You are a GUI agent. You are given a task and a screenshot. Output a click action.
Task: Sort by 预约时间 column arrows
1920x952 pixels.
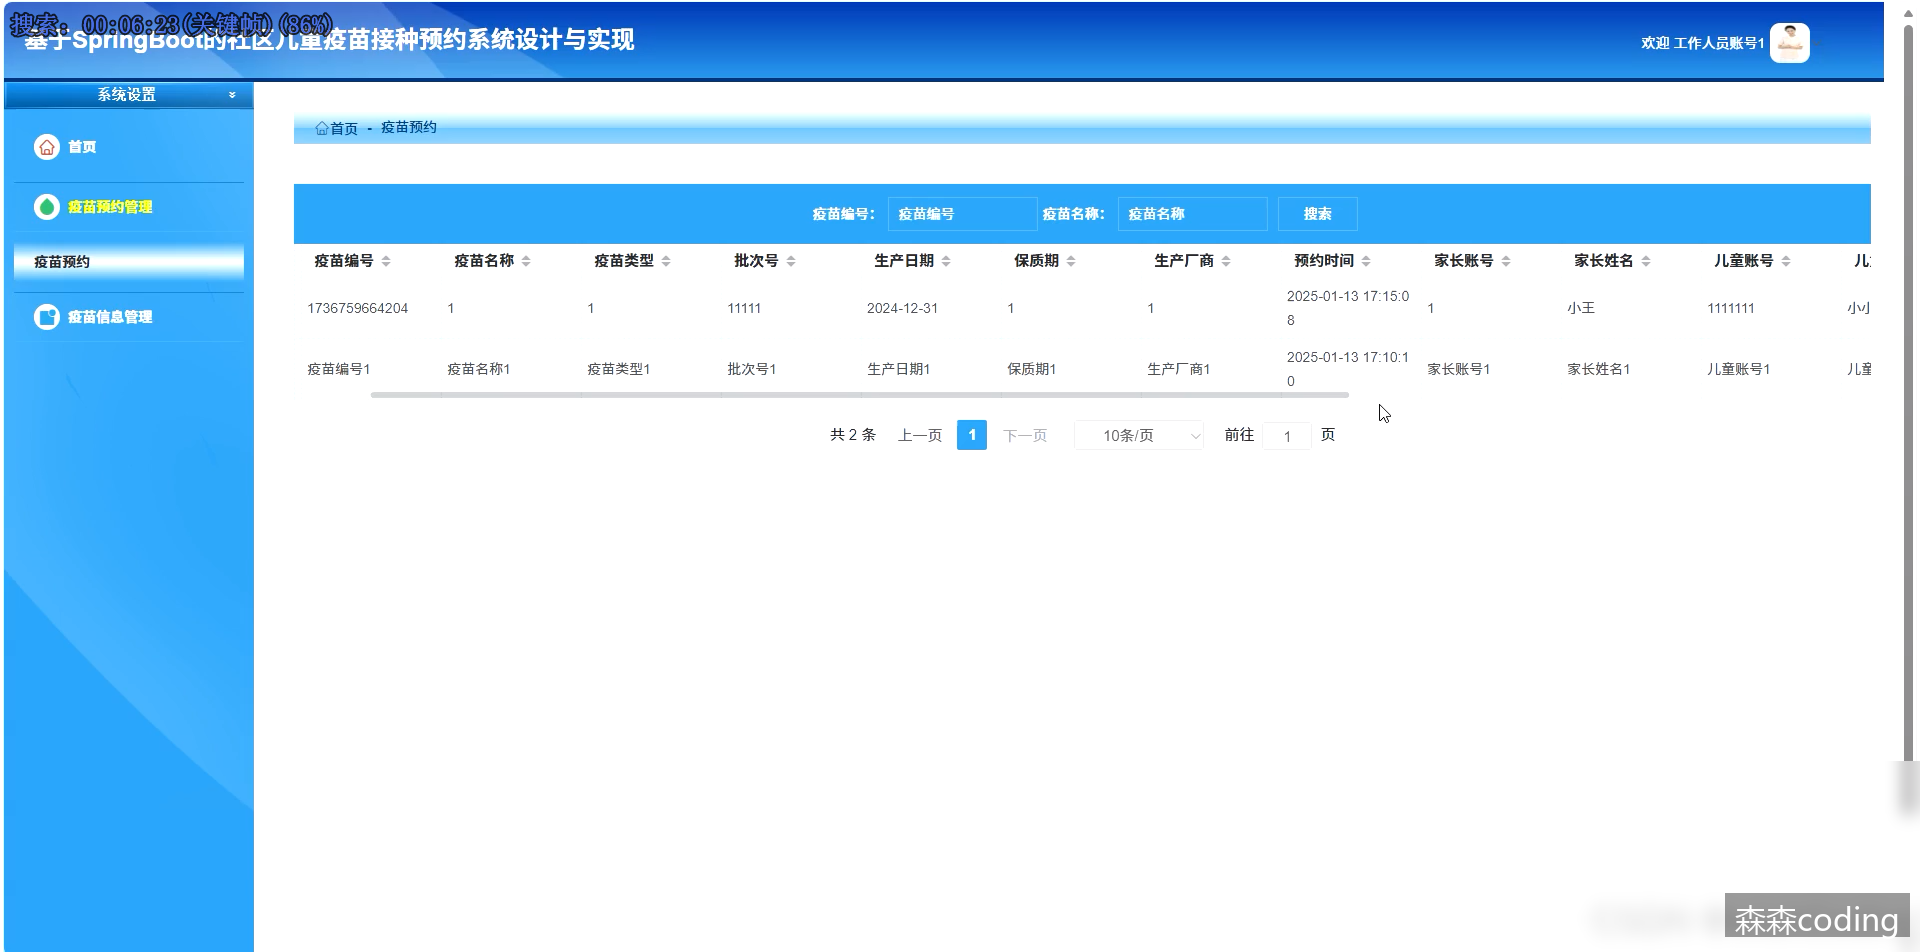(1366, 261)
